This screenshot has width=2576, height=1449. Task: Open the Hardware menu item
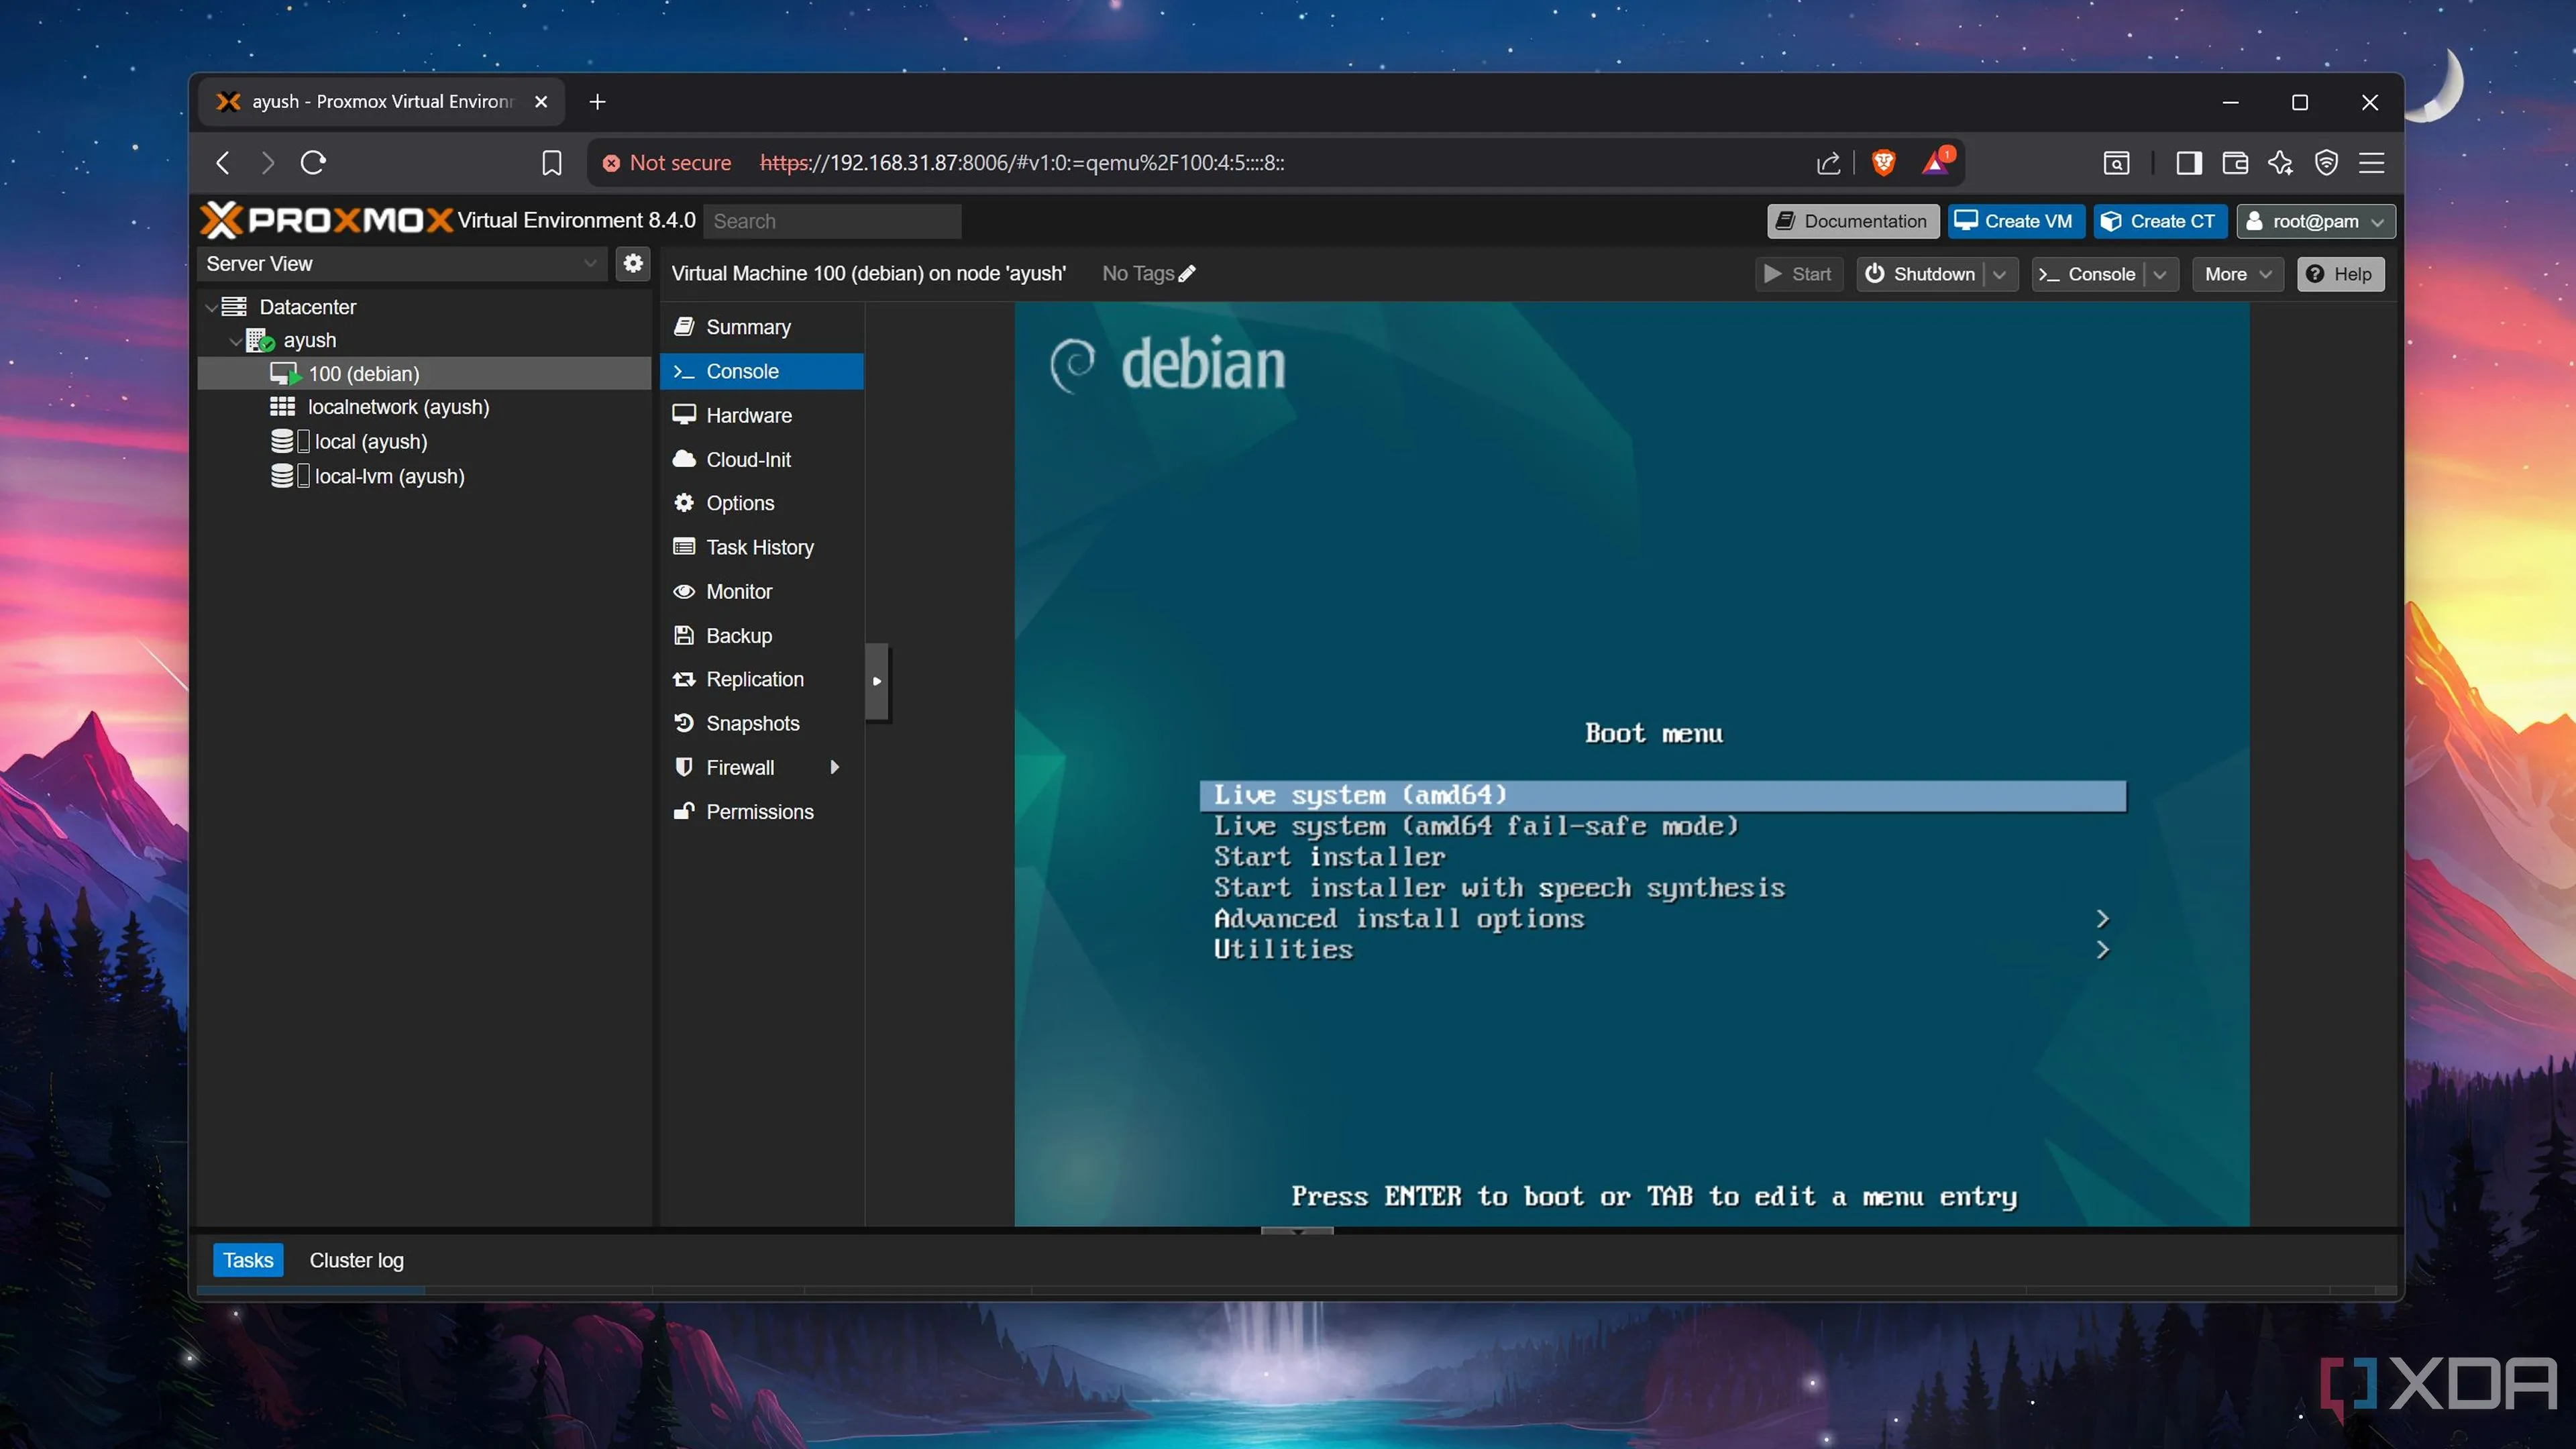point(748,415)
